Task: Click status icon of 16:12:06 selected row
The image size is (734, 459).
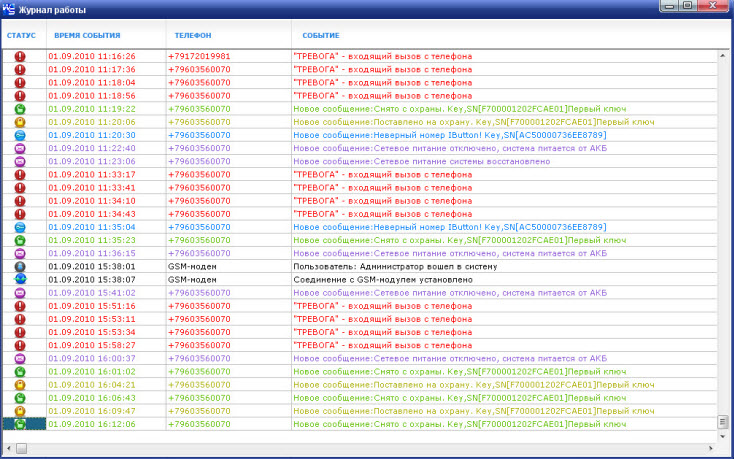Action: (x=20, y=424)
